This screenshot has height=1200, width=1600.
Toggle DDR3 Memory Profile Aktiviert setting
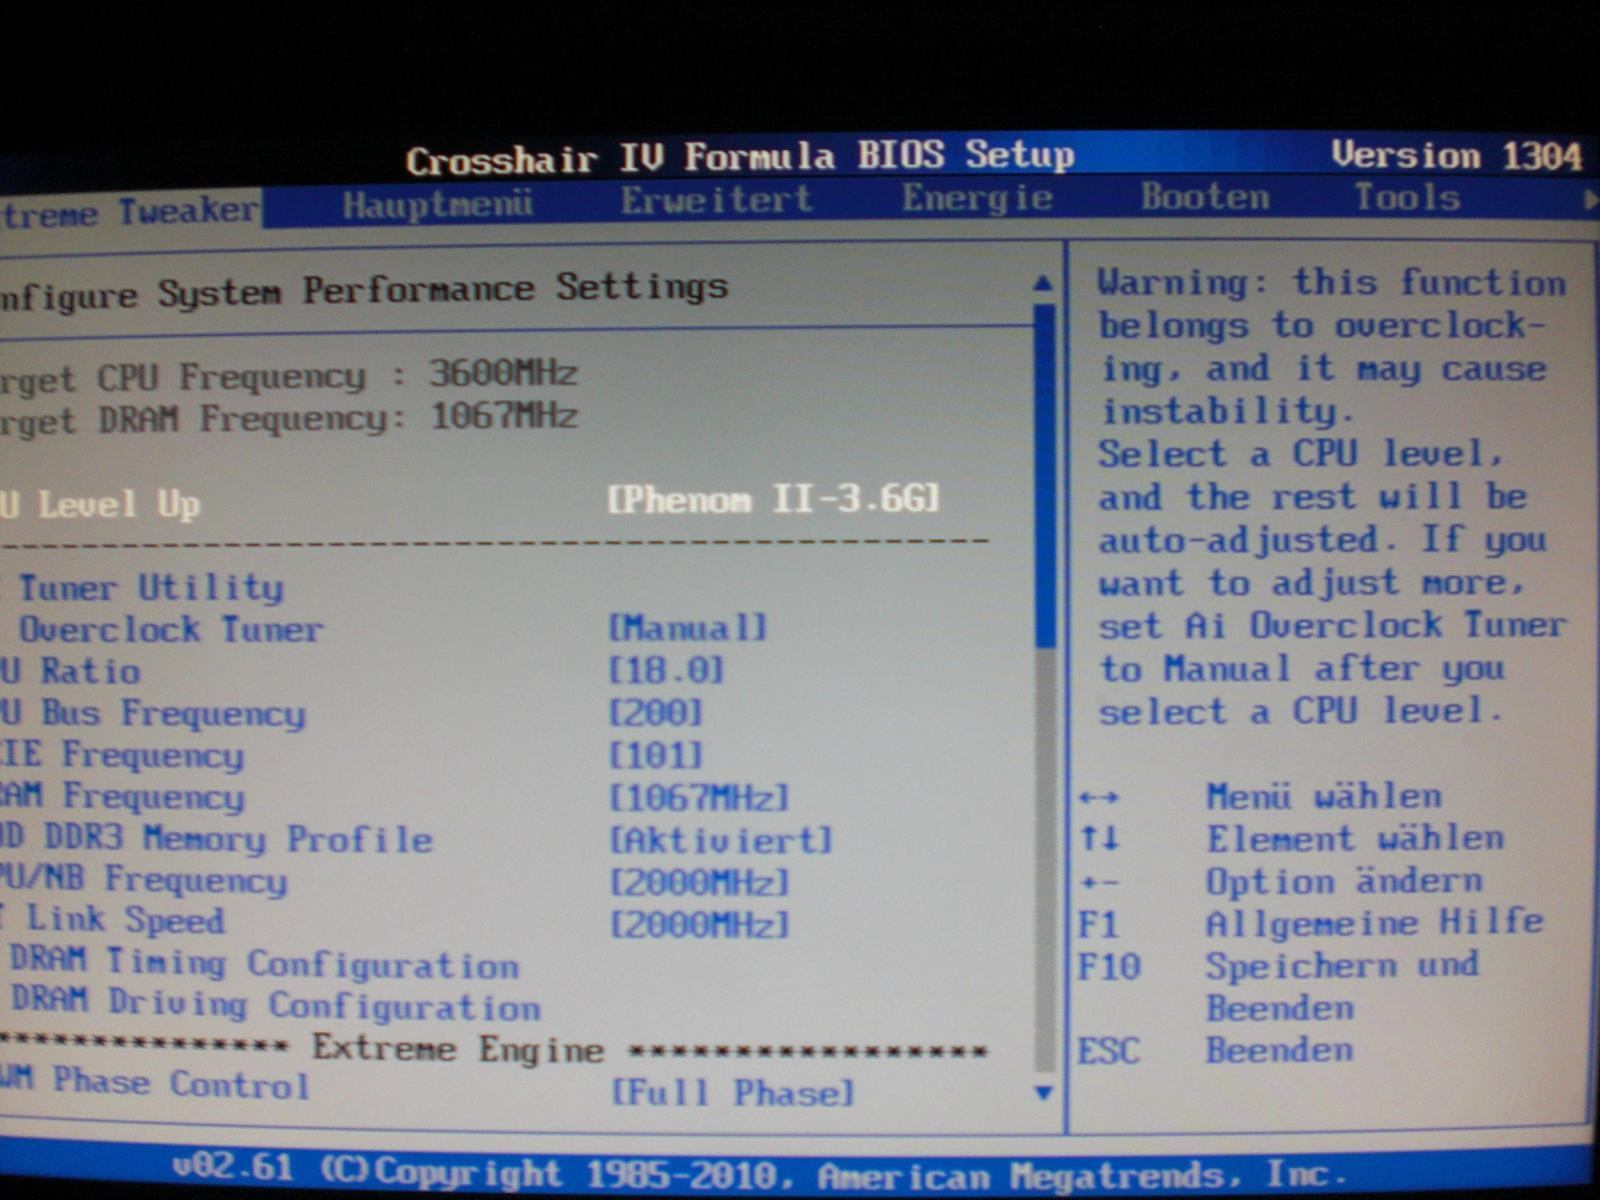coord(720,840)
